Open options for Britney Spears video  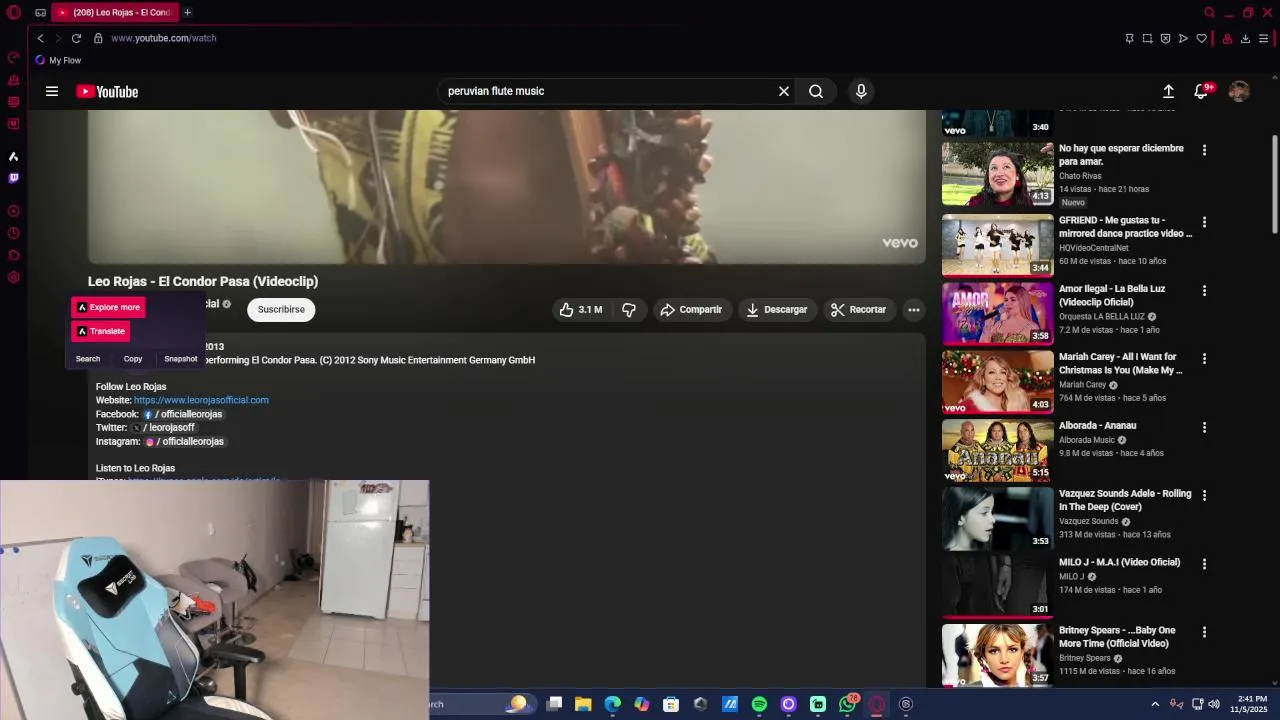point(1204,632)
